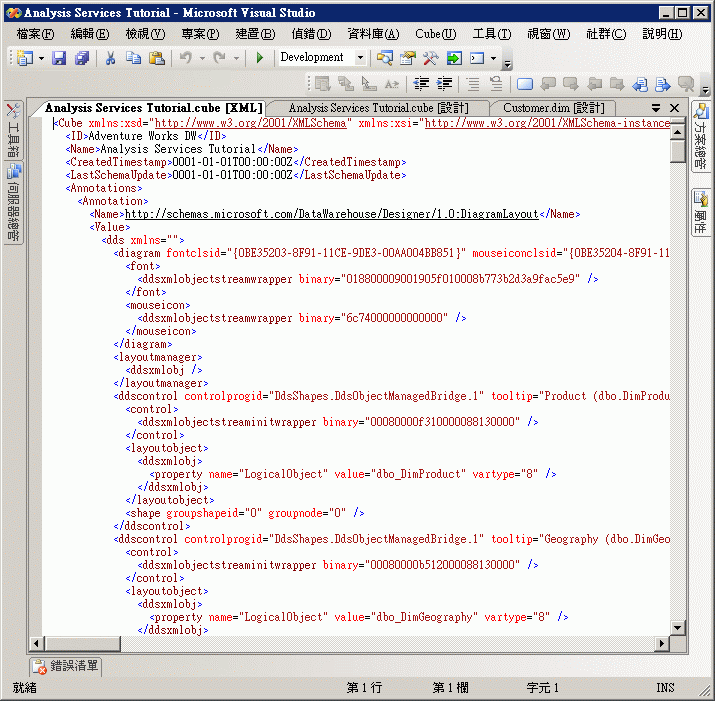Viewport: 715px width, 701px height.
Task: Open the 偵錯(D) menu
Action: 311,34
